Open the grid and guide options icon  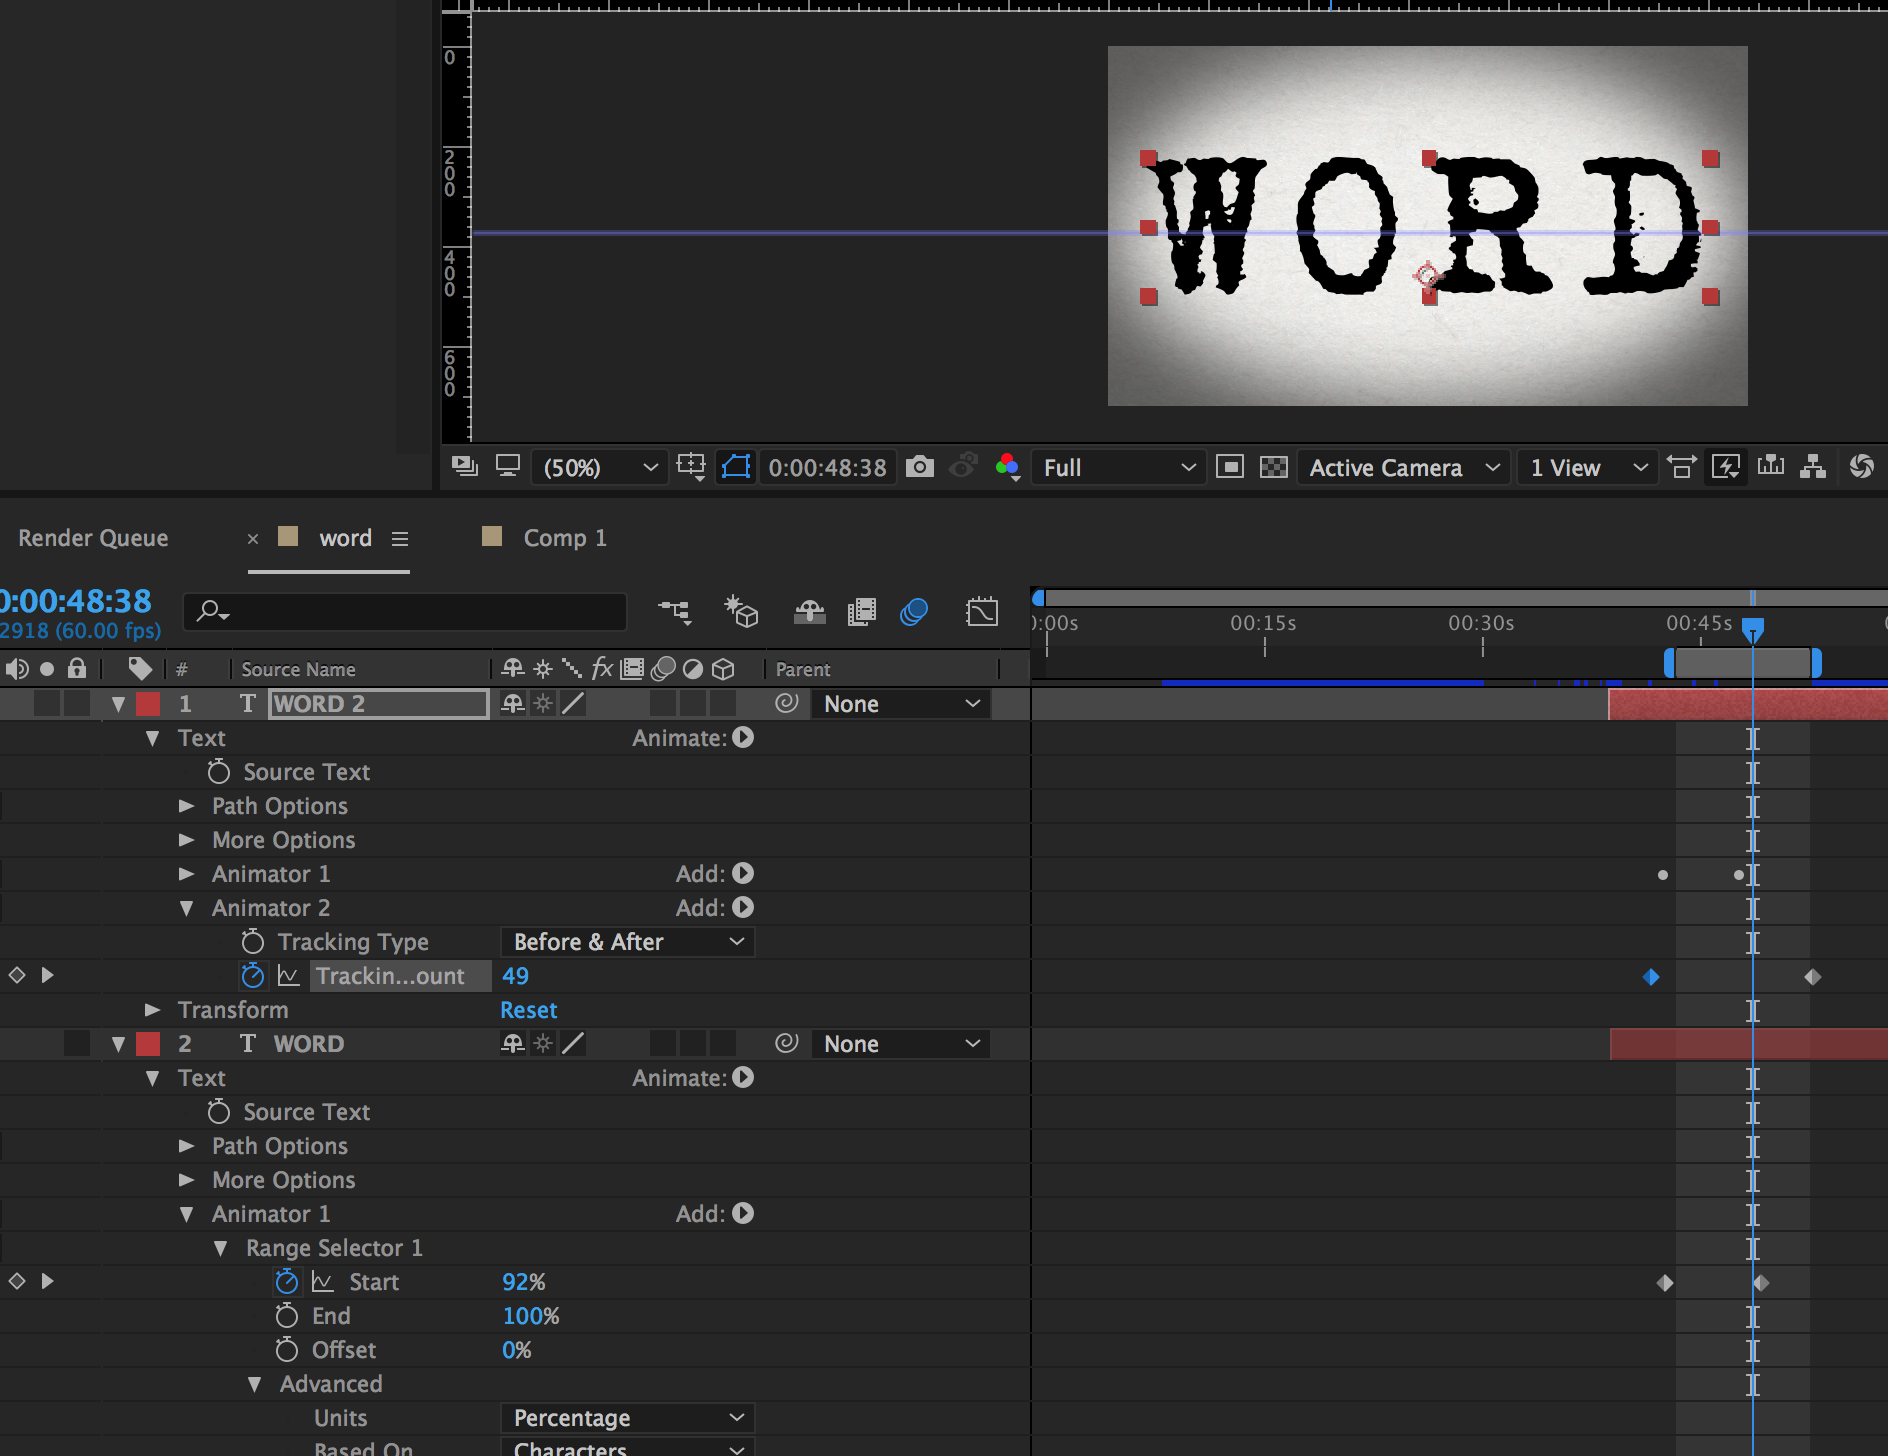point(691,466)
